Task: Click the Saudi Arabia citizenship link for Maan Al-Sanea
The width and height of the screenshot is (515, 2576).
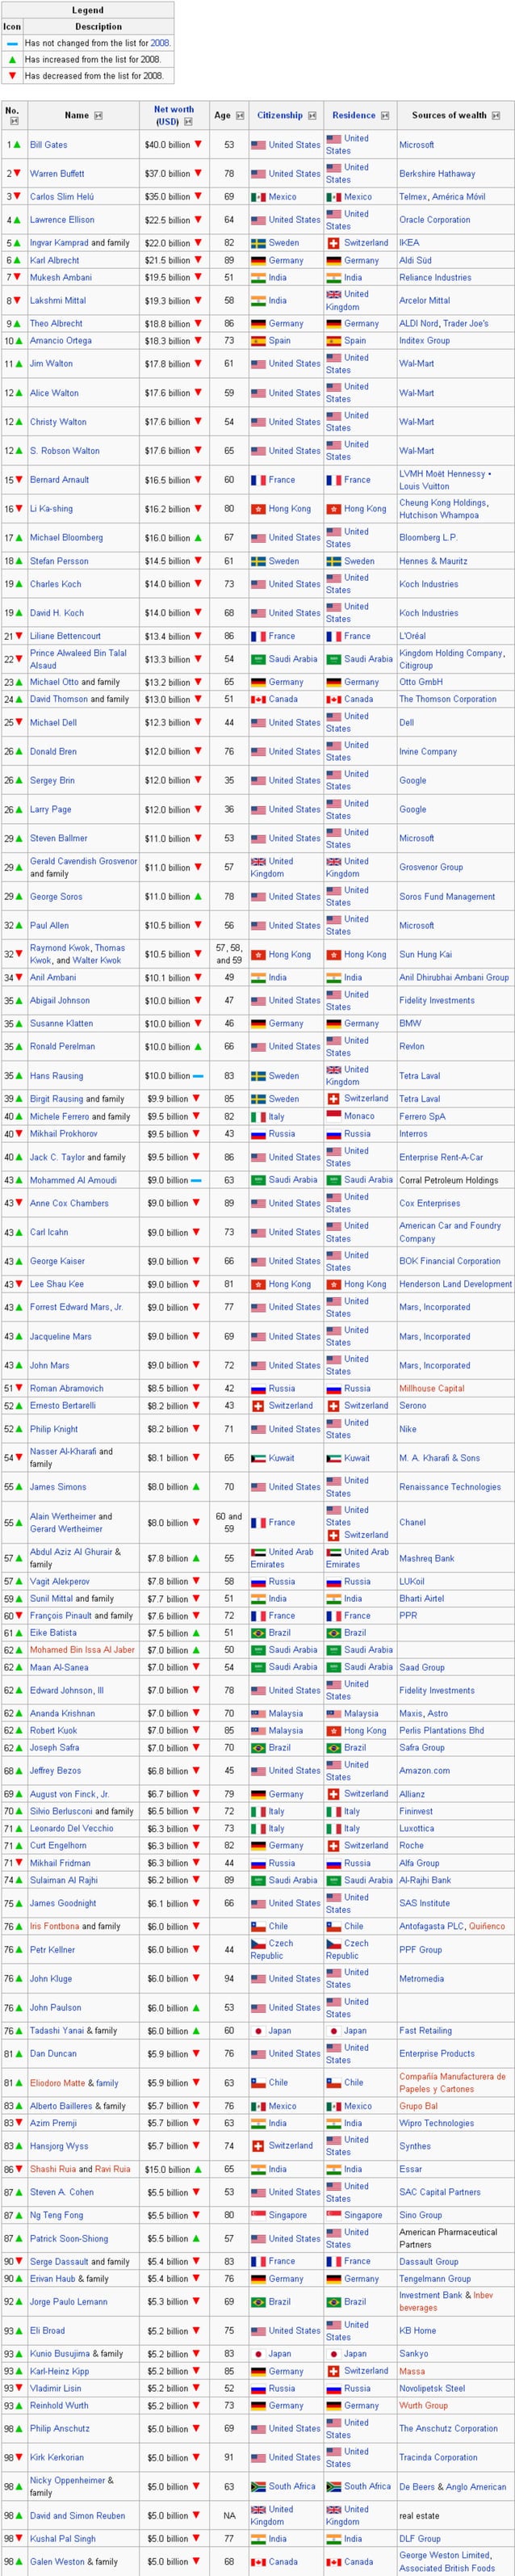Action: 293,1667
